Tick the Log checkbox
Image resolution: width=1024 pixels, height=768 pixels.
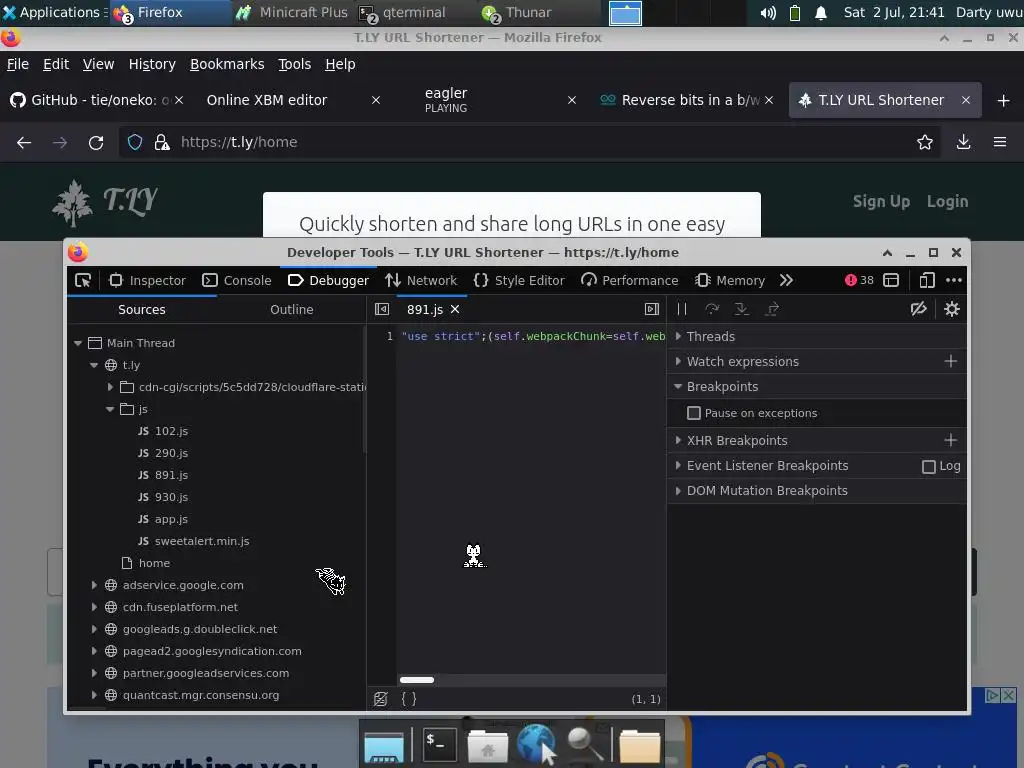[929, 466]
